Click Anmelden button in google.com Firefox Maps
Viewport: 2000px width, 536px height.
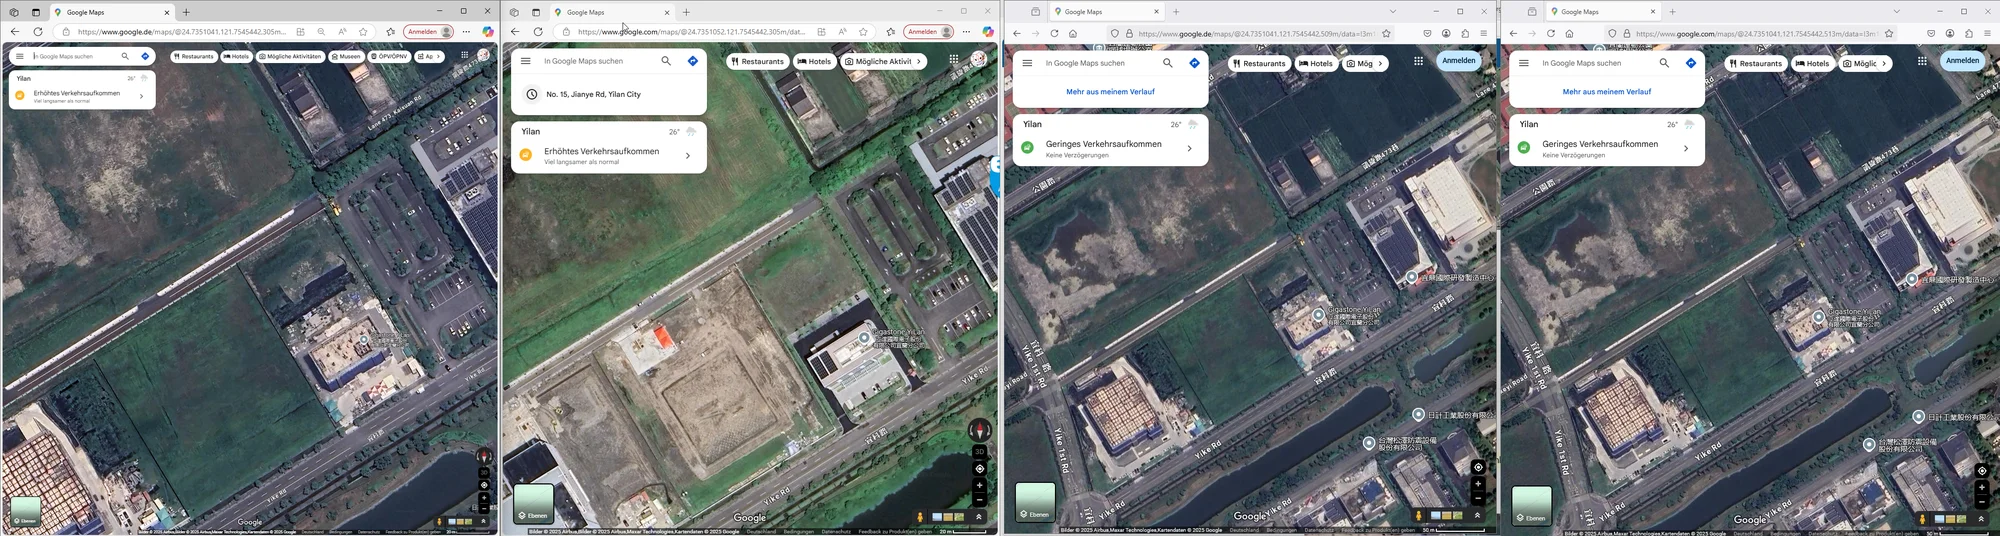(x=1962, y=60)
